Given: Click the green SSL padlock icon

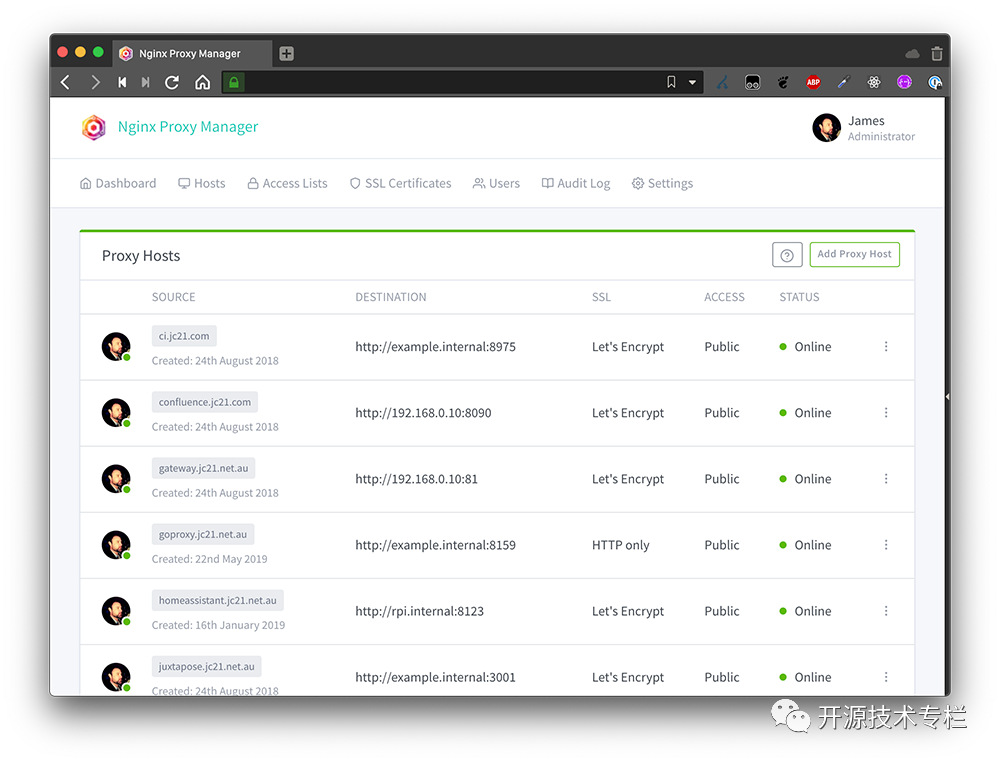Looking at the screenshot, I should tap(234, 82).
